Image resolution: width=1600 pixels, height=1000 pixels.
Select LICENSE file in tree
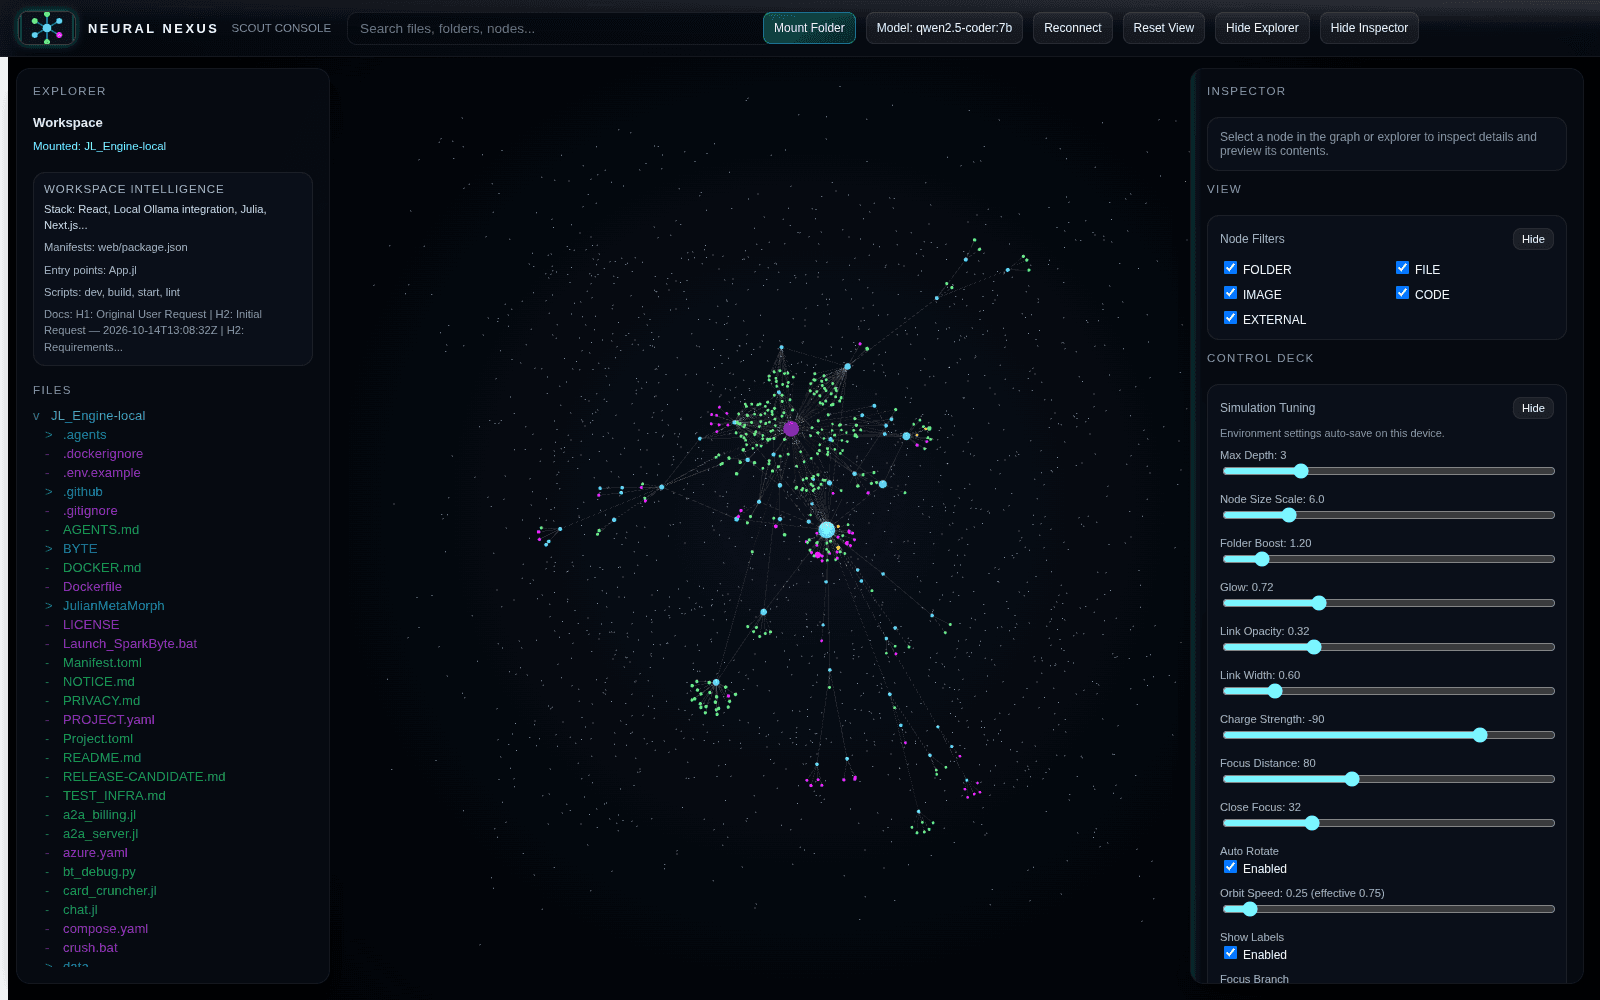tap(91, 625)
